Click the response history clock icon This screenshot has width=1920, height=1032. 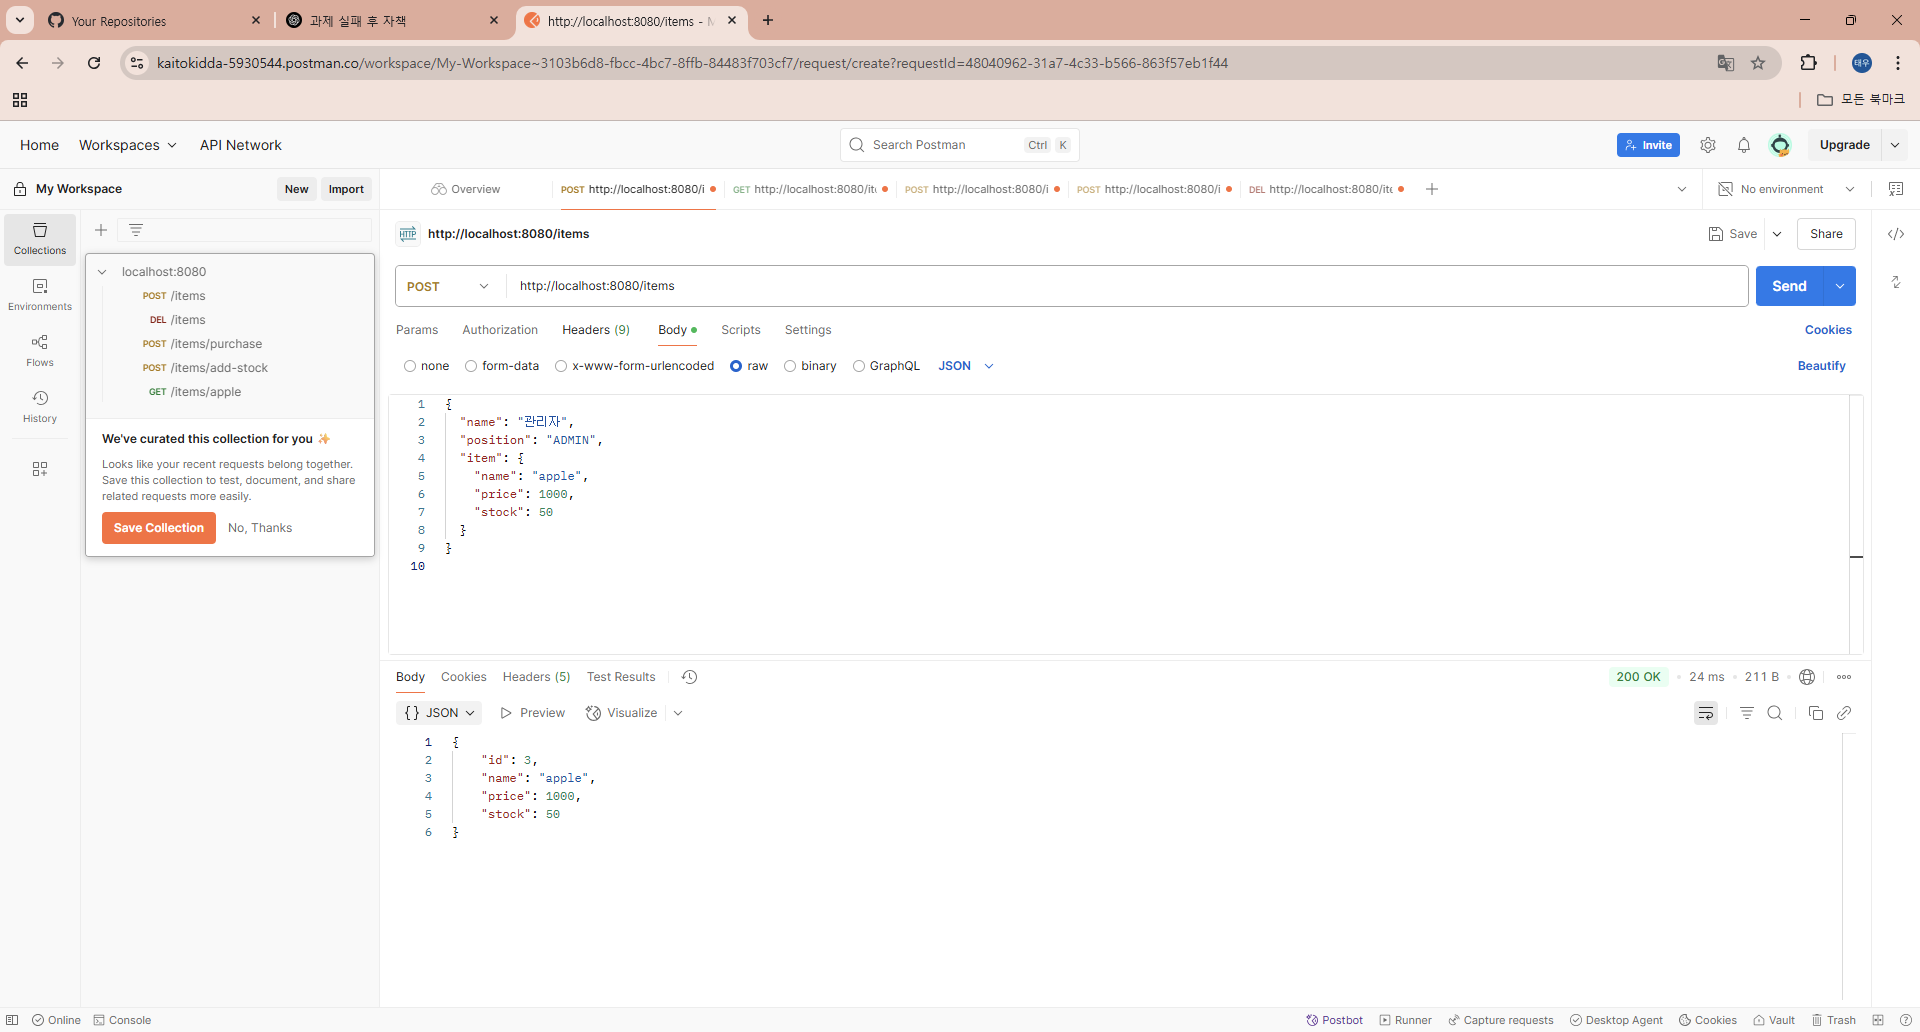(689, 677)
